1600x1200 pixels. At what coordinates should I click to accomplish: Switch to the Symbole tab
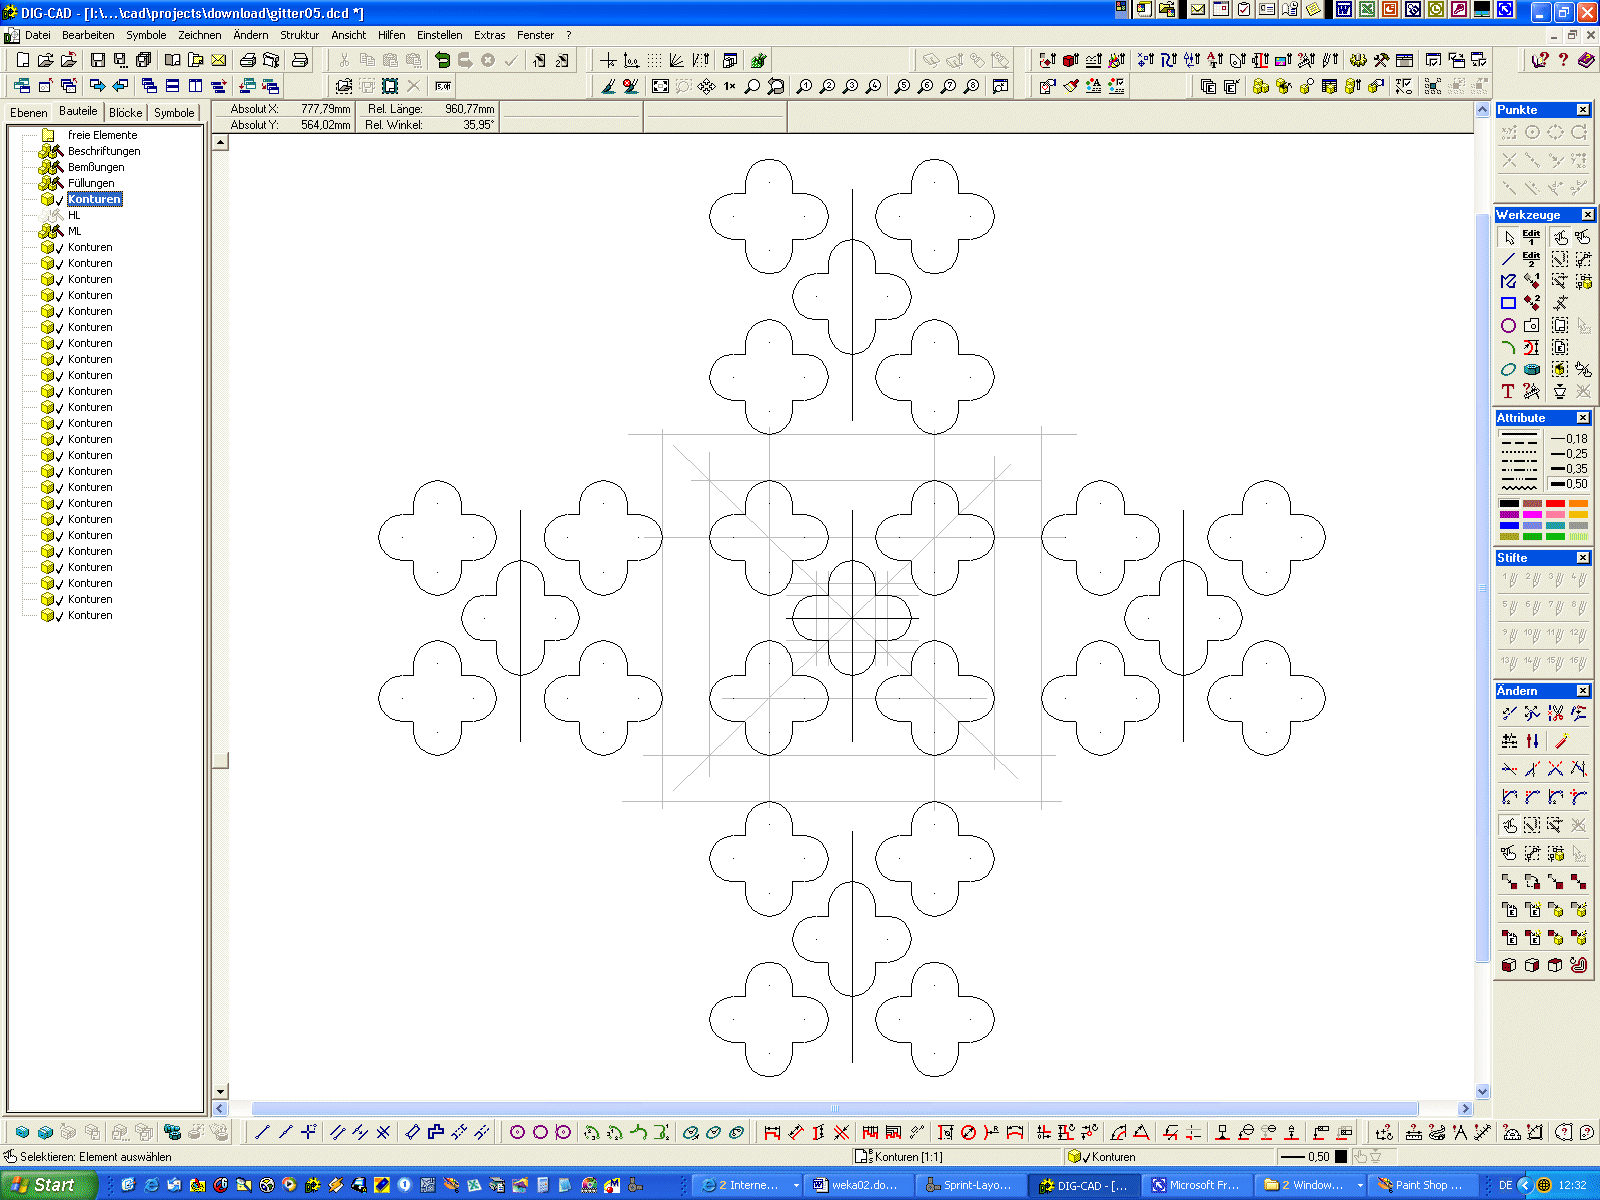174,113
